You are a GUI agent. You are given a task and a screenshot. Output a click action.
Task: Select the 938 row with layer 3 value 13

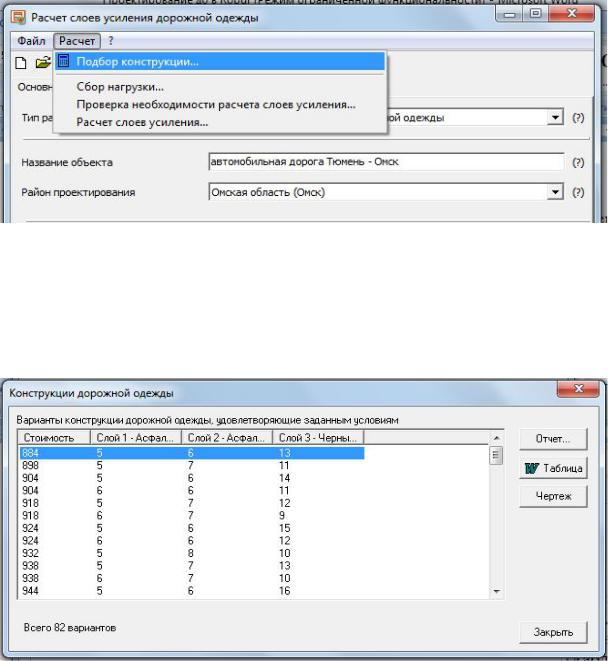coord(192,566)
